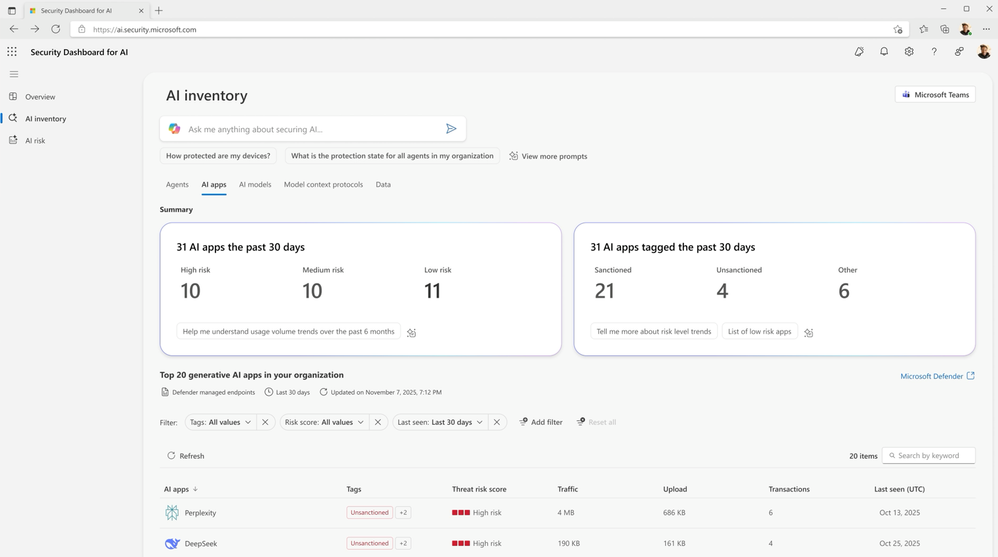This screenshot has height=557, width=998.
Task: Remove the Tags filter with X
Action: pyautogui.click(x=265, y=422)
